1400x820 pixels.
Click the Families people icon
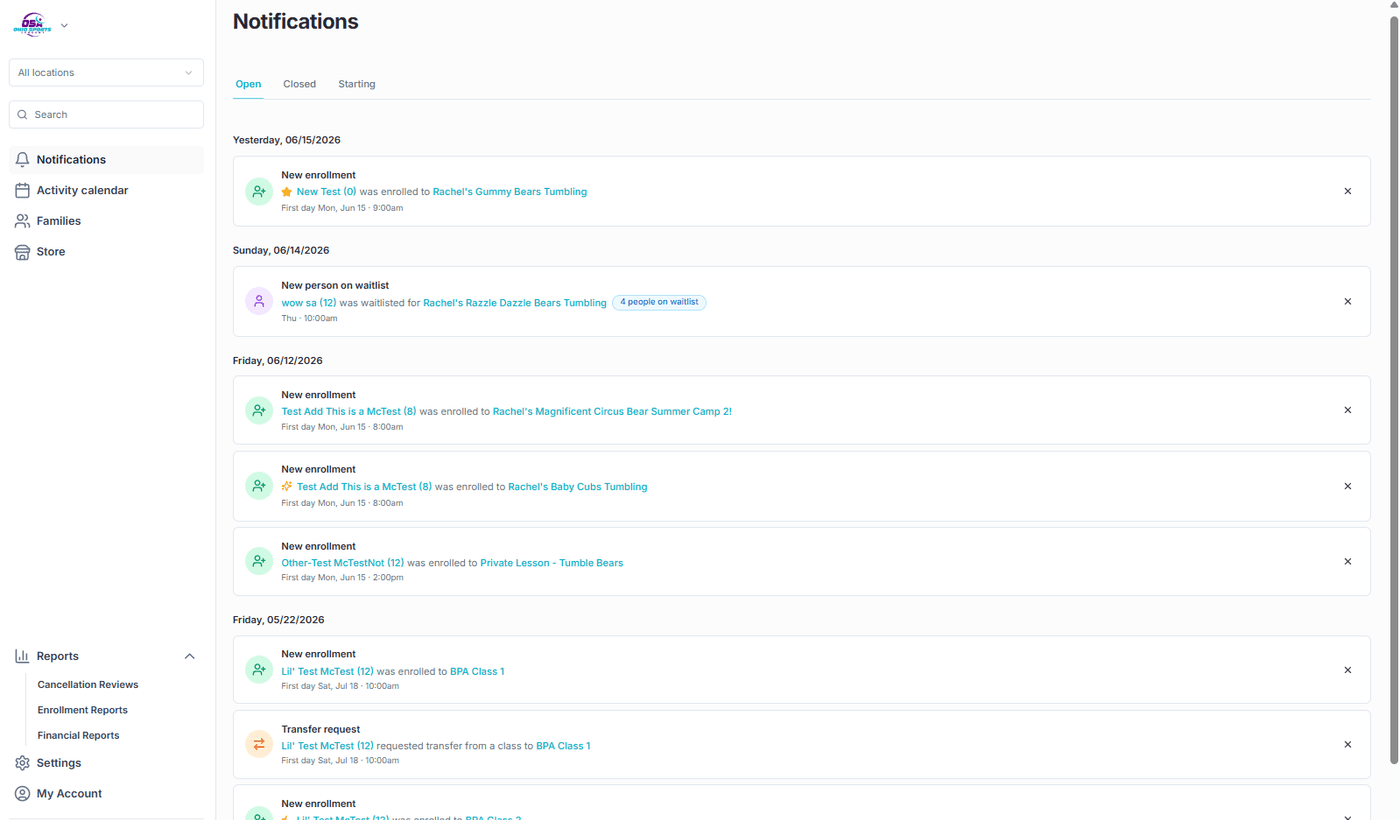click(22, 221)
